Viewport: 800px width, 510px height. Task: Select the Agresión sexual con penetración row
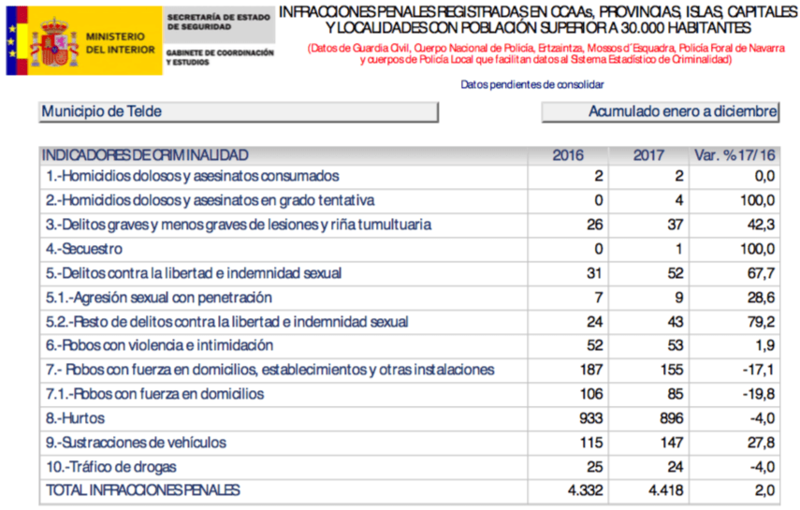click(159, 297)
